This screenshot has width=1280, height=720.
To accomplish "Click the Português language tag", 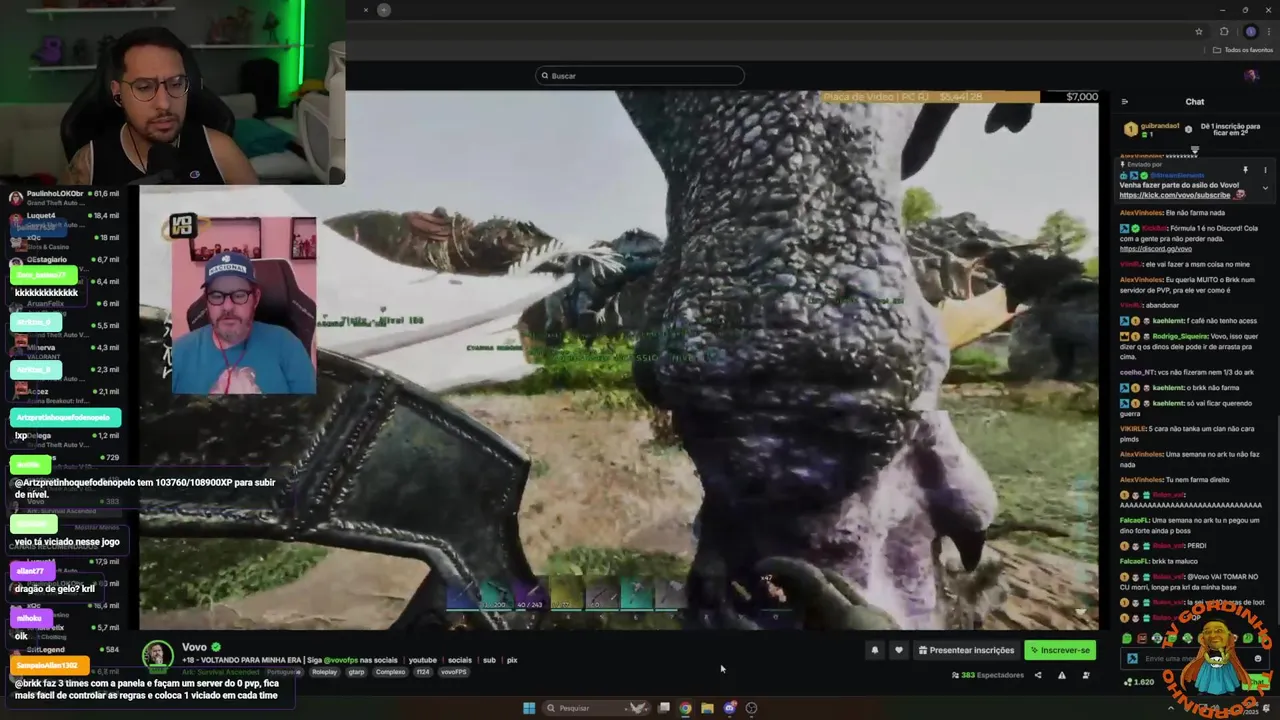I will [x=283, y=672].
